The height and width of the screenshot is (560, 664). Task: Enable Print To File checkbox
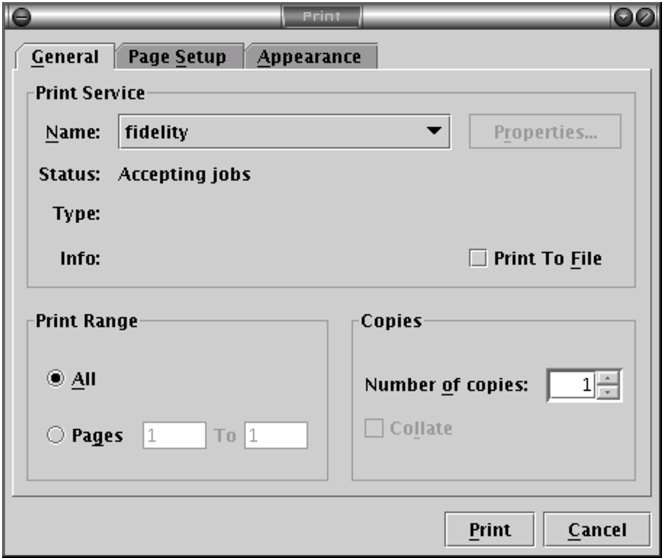(478, 259)
